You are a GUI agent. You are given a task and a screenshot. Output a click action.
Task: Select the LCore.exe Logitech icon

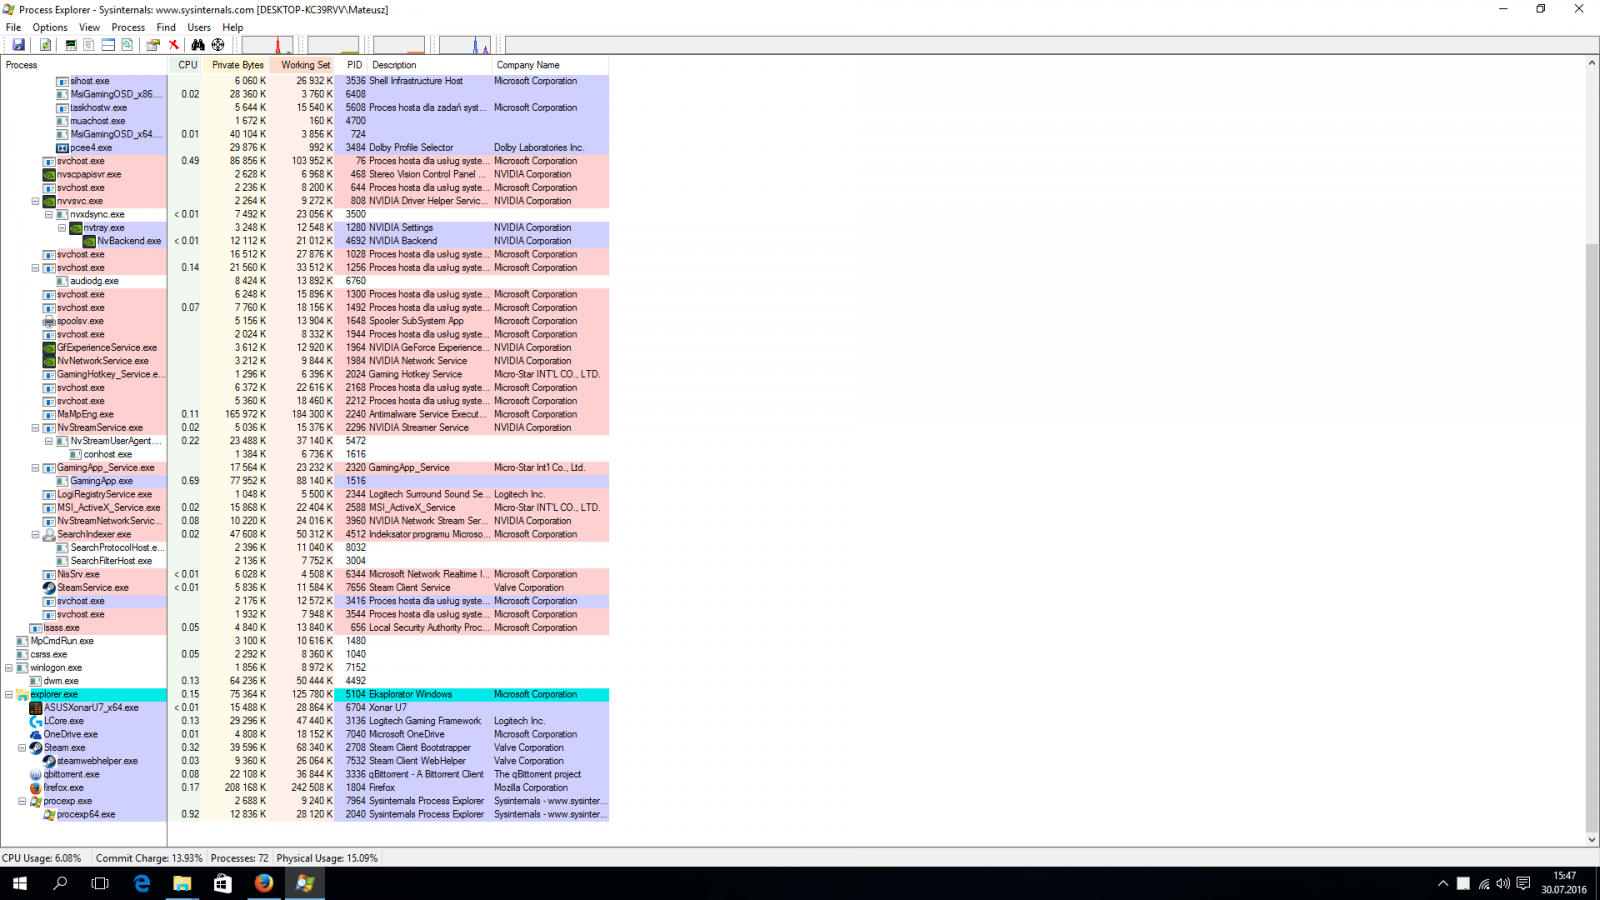click(x=36, y=721)
